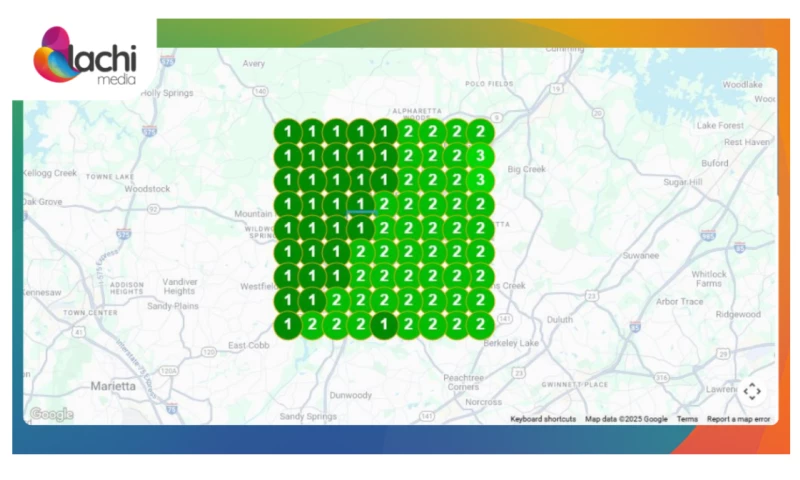The width and height of the screenshot is (800, 480).
Task: Click the Kellogg Creek label
Action: [50, 173]
